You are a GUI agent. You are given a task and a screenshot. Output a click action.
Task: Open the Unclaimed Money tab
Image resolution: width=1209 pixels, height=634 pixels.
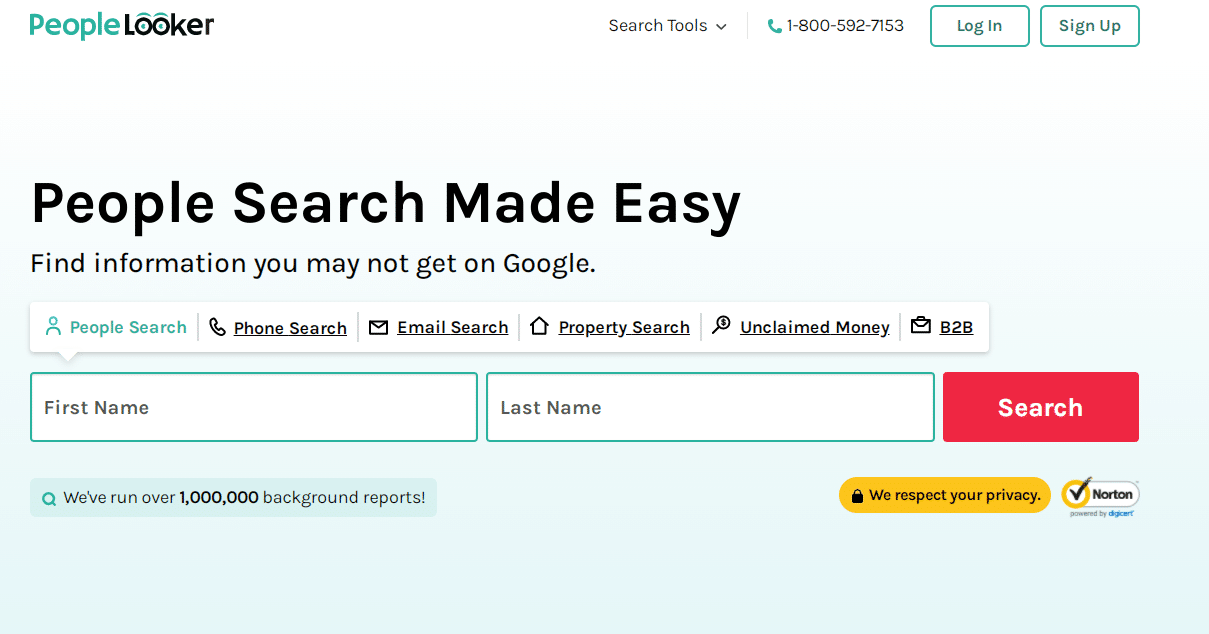coord(801,327)
